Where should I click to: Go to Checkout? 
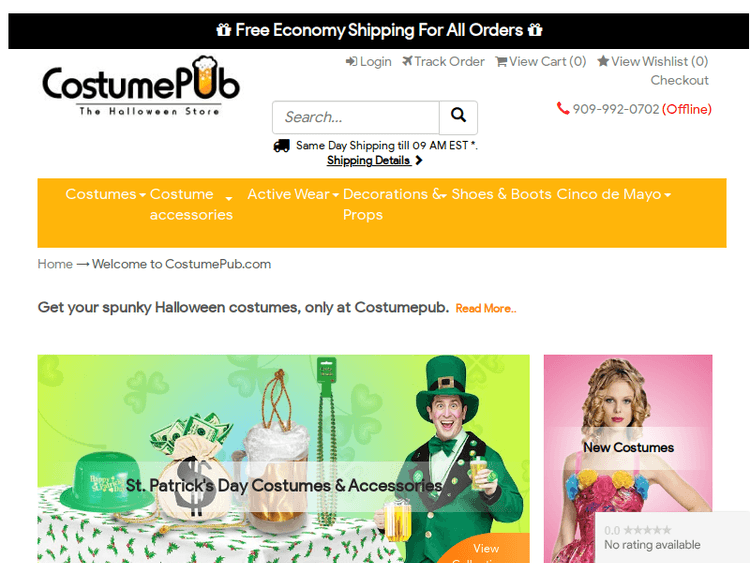(x=679, y=80)
